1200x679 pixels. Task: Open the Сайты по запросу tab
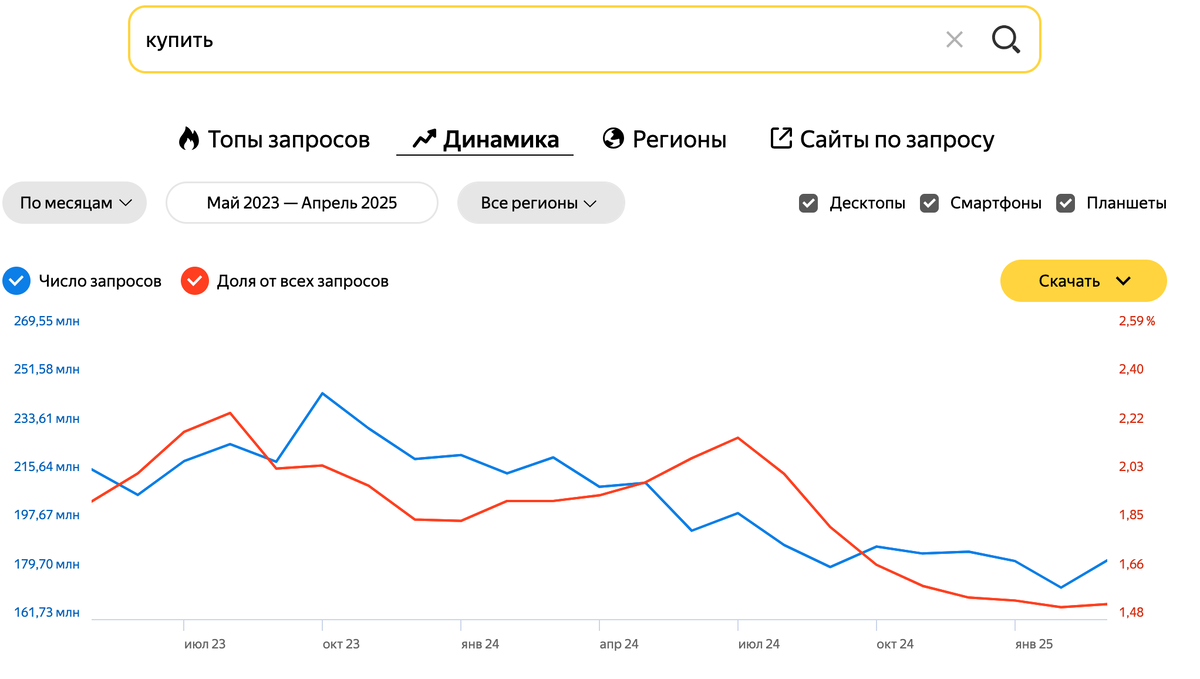896,139
